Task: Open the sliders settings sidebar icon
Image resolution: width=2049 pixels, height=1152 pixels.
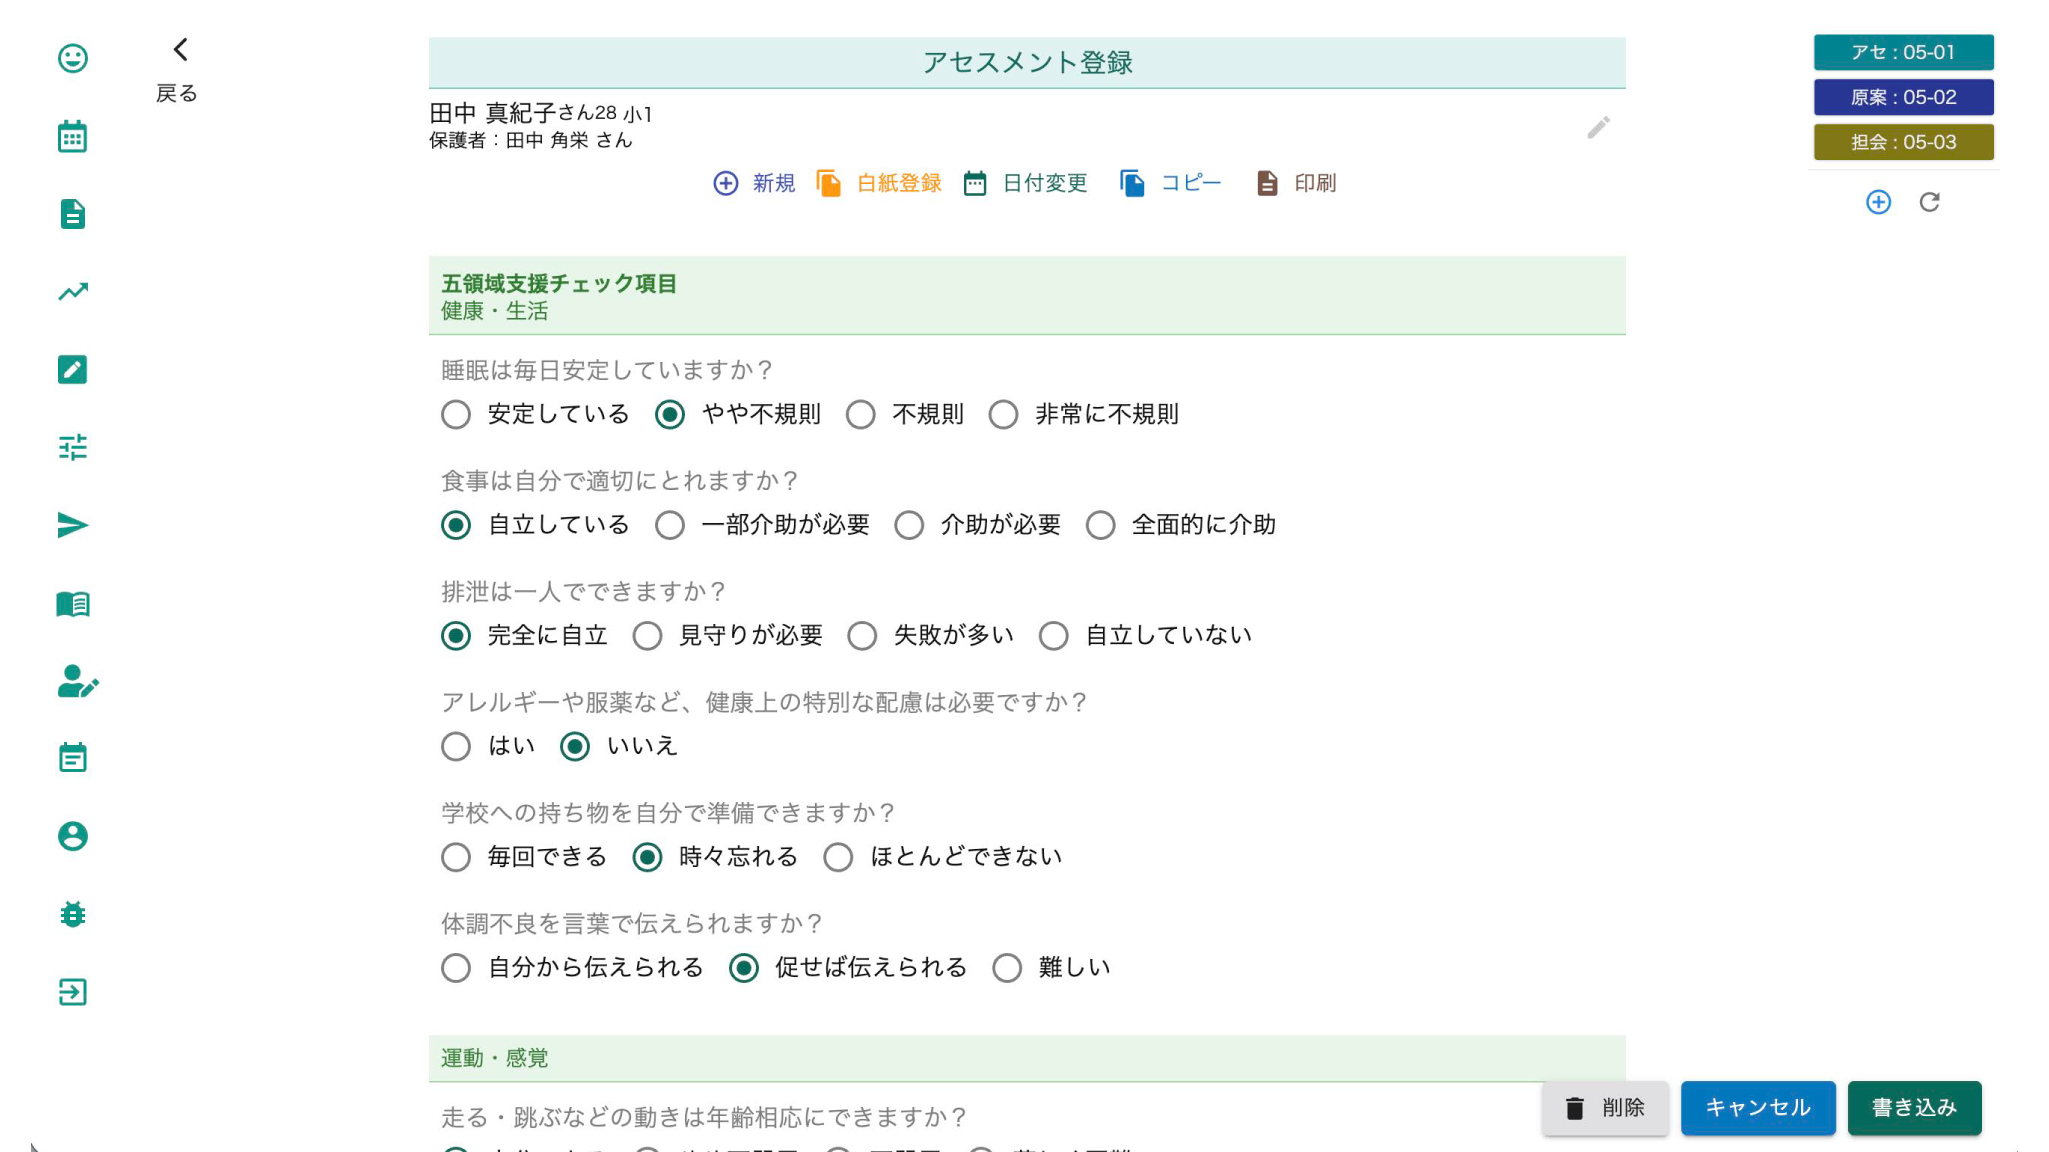Action: coord(72,447)
